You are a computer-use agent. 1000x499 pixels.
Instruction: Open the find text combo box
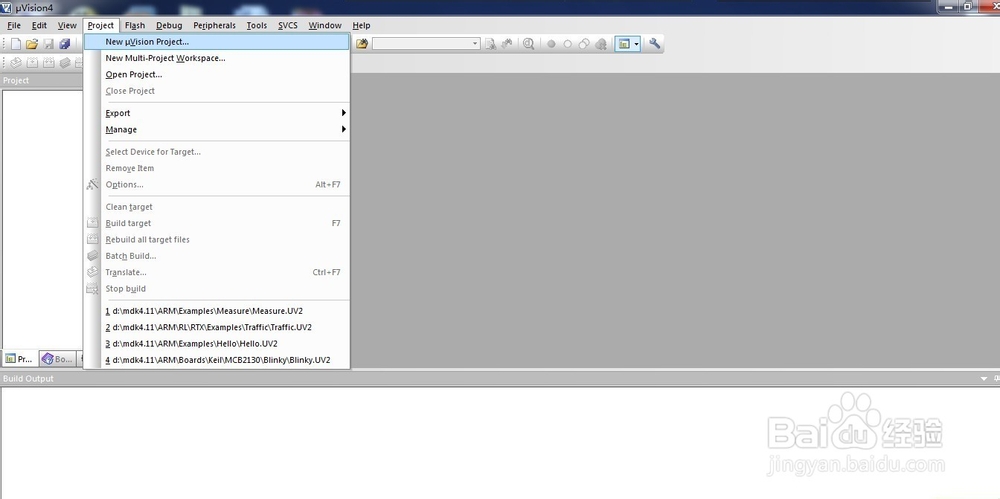(426, 43)
